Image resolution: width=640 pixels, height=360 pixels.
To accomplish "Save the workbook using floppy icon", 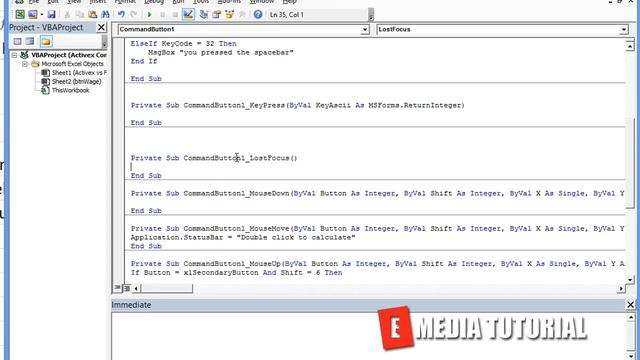I will click(x=51, y=15).
